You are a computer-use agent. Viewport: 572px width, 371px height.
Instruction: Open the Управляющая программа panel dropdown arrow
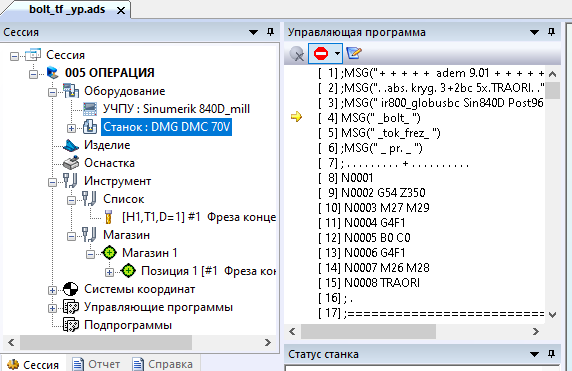[x=534, y=32]
